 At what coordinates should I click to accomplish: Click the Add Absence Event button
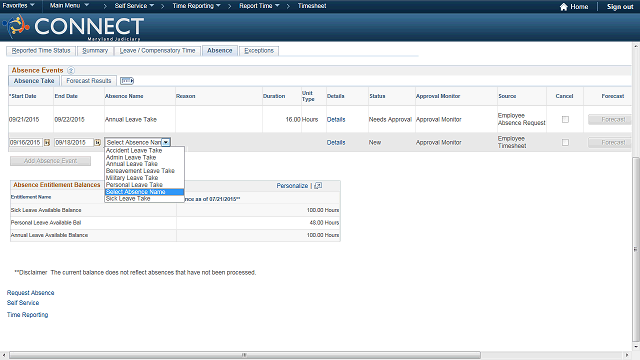click(50, 161)
